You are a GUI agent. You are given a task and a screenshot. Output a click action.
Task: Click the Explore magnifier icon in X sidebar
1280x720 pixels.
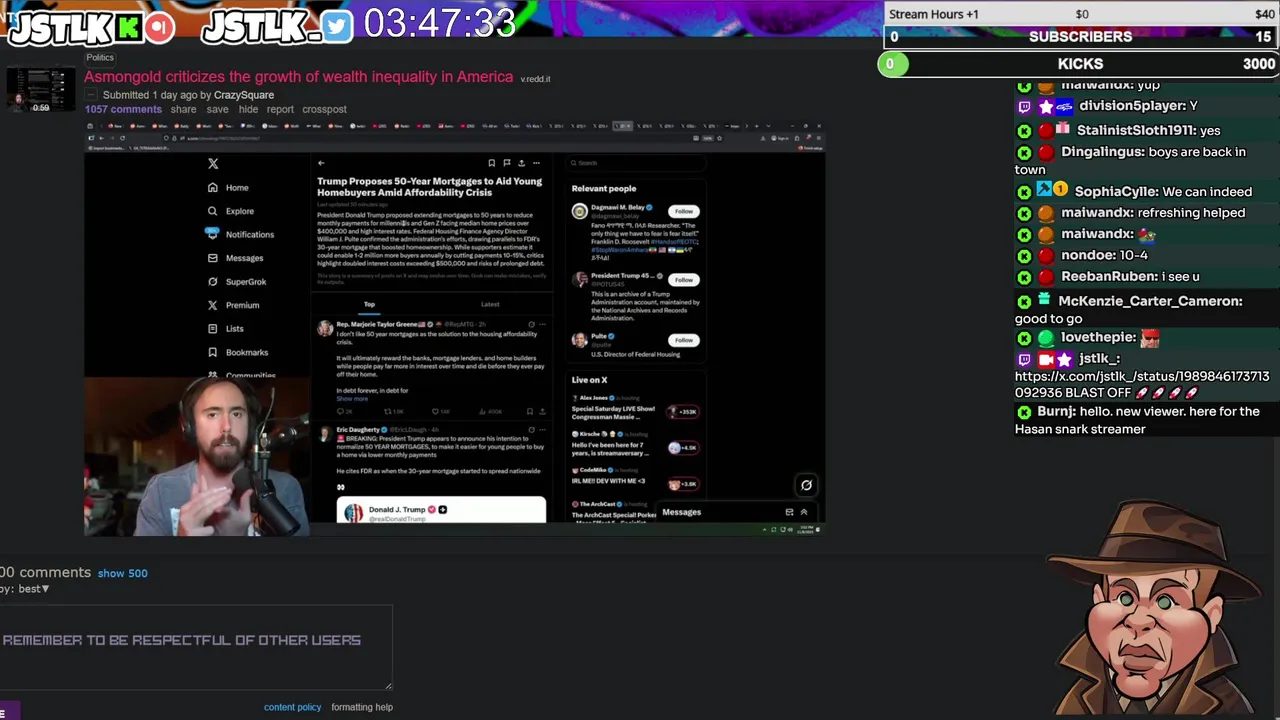212,211
